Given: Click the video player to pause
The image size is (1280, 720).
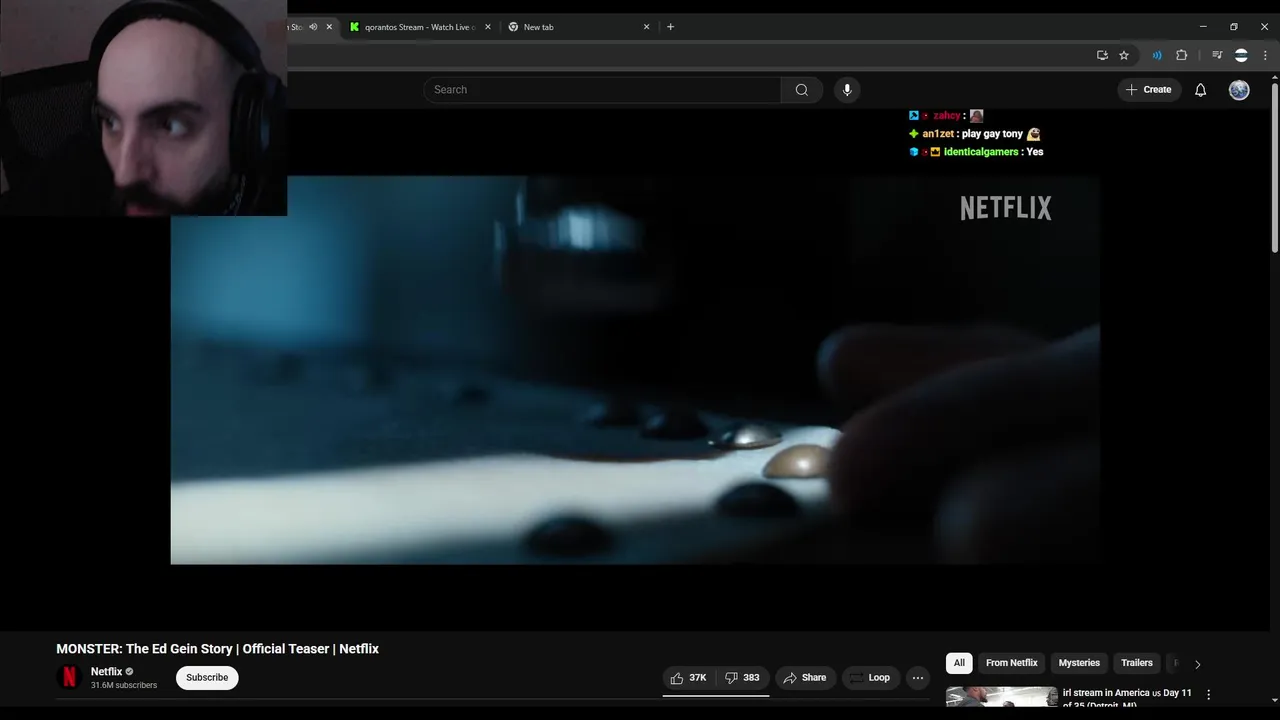Looking at the screenshot, I should (x=635, y=370).
